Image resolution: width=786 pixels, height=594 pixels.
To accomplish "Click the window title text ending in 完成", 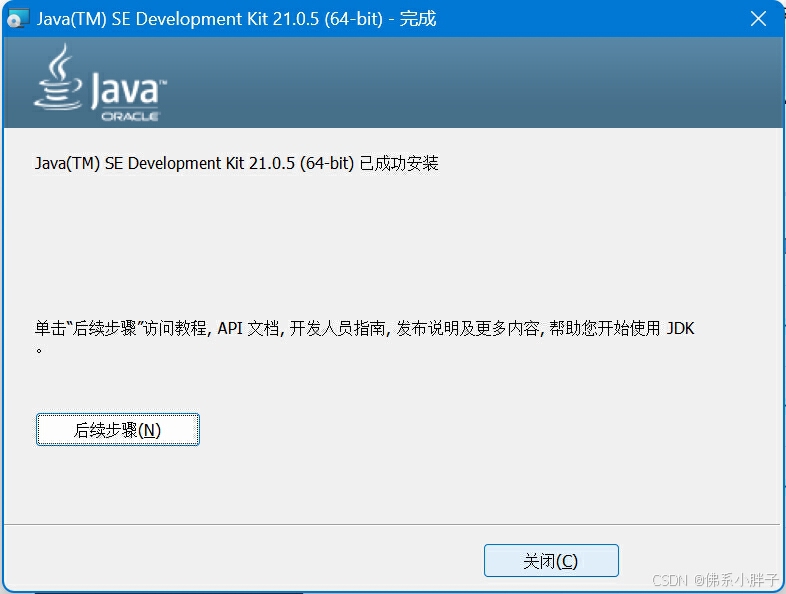I will [x=237, y=19].
